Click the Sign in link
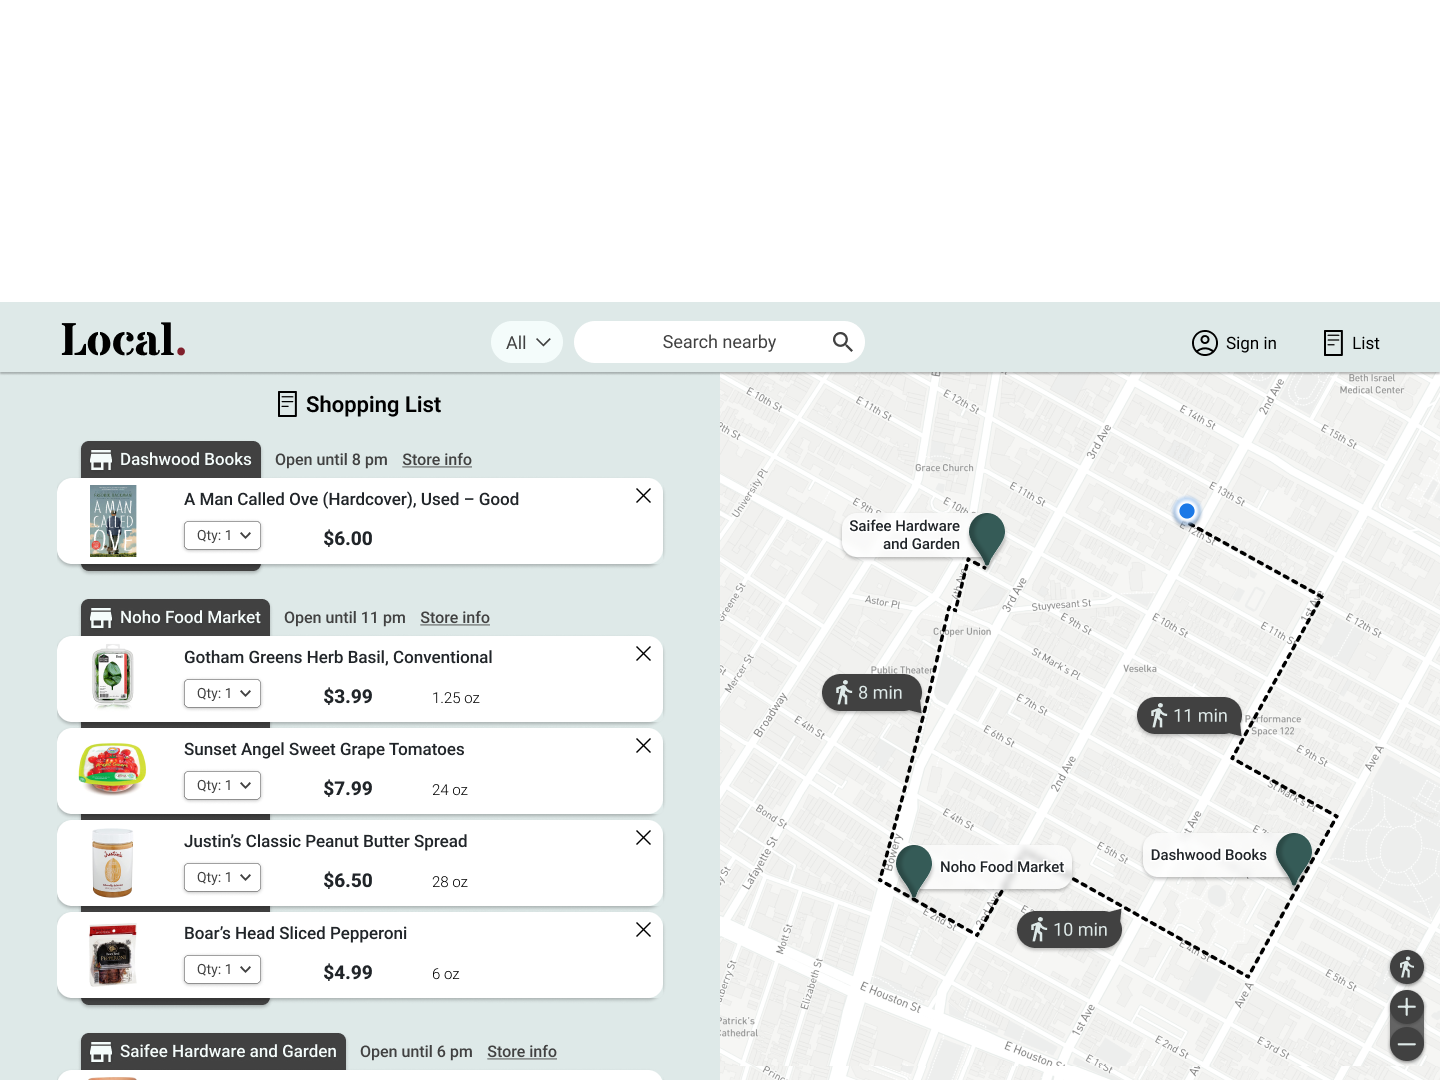 click(x=1251, y=343)
